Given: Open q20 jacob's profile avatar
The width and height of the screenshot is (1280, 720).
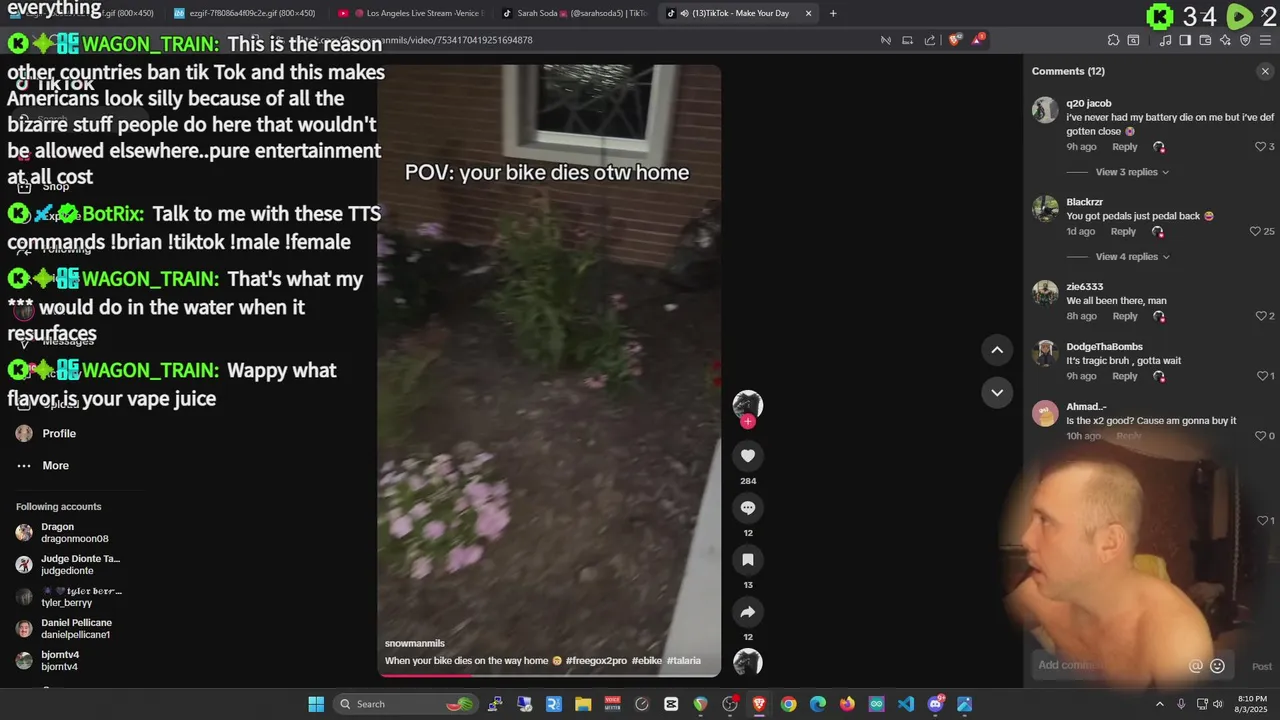Looking at the screenshot, I should pos(1045,110).
